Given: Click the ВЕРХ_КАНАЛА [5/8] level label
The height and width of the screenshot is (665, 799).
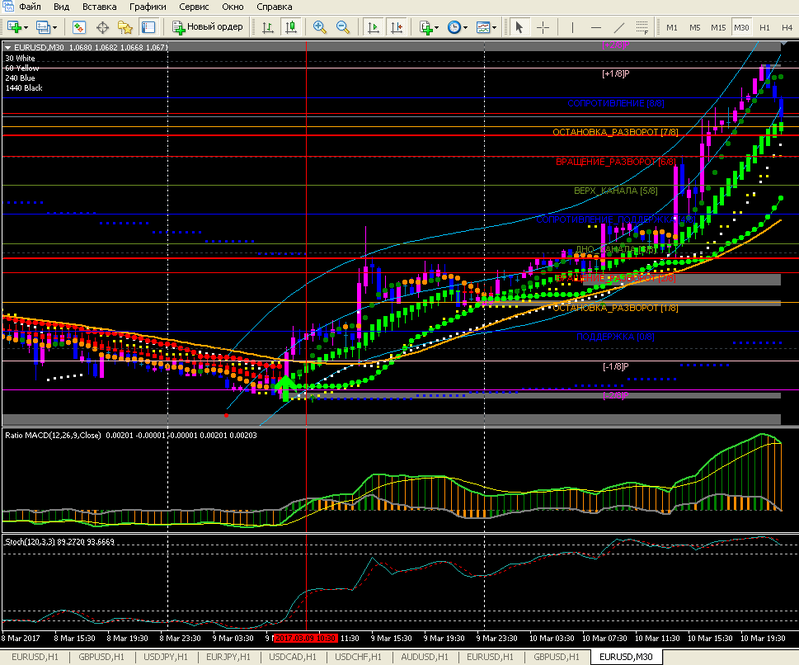Looking at the screenshot, I should (x=616, y=191).
